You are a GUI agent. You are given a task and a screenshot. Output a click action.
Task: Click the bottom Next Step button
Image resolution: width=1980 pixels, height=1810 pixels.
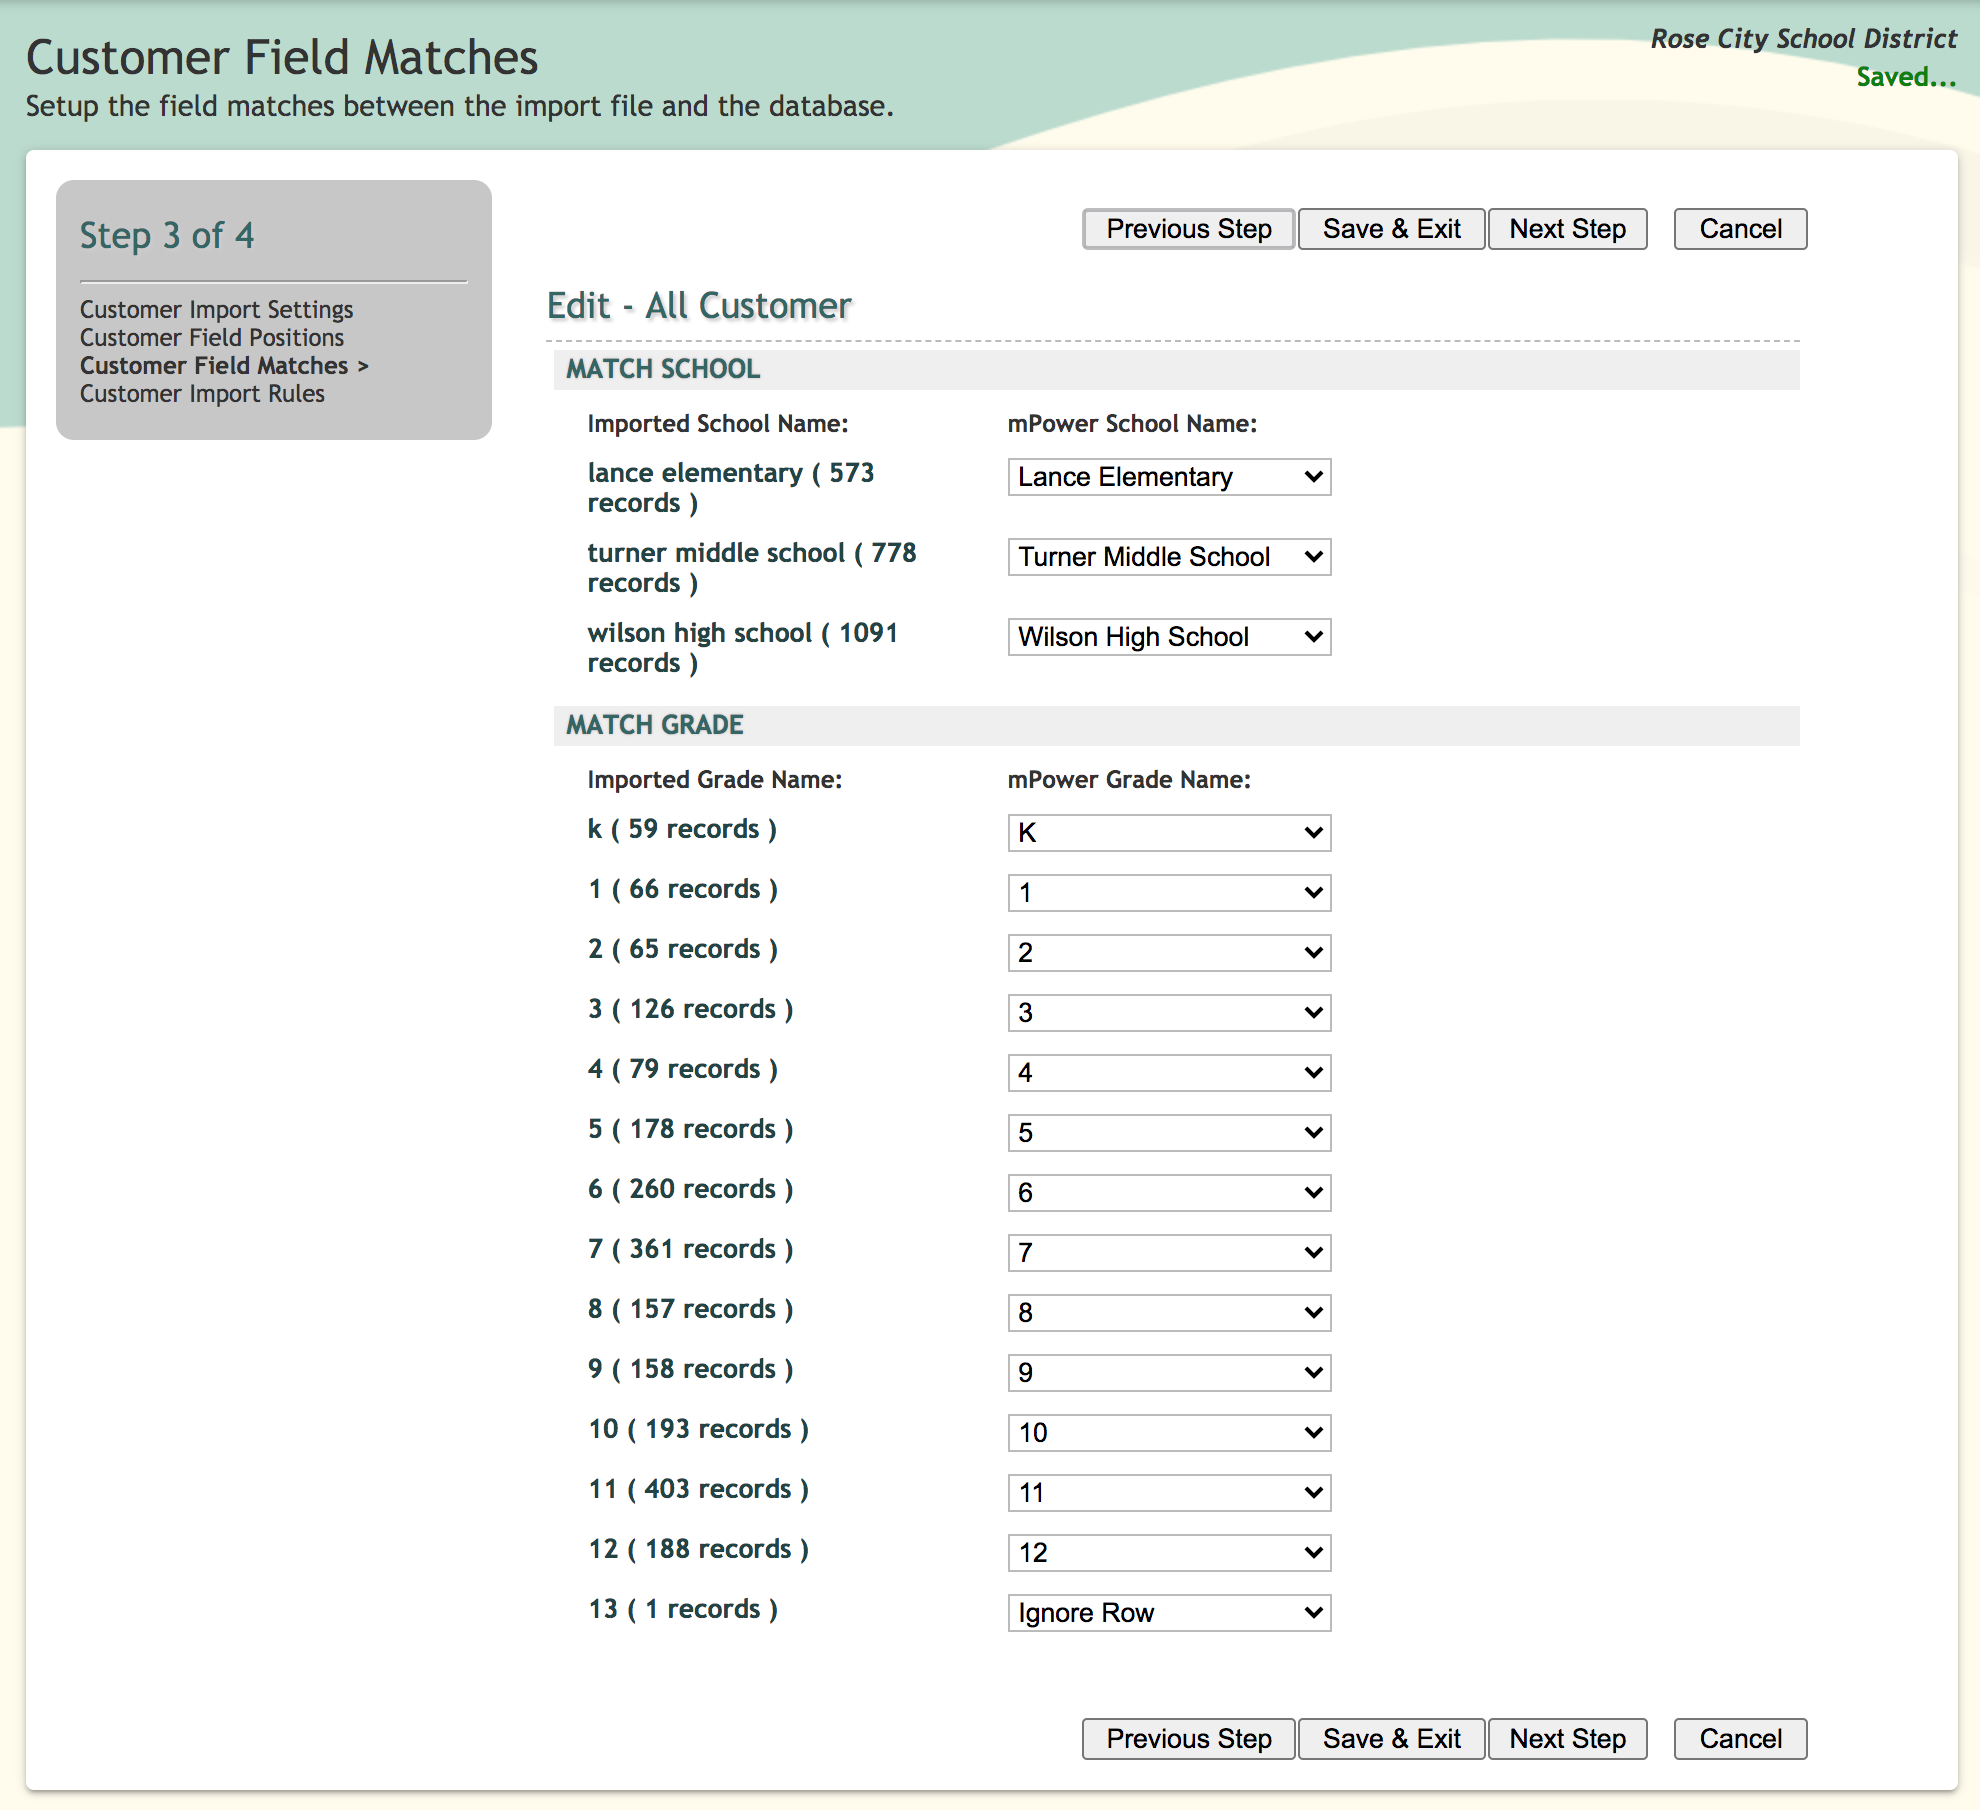[x=1567, y=1739]
